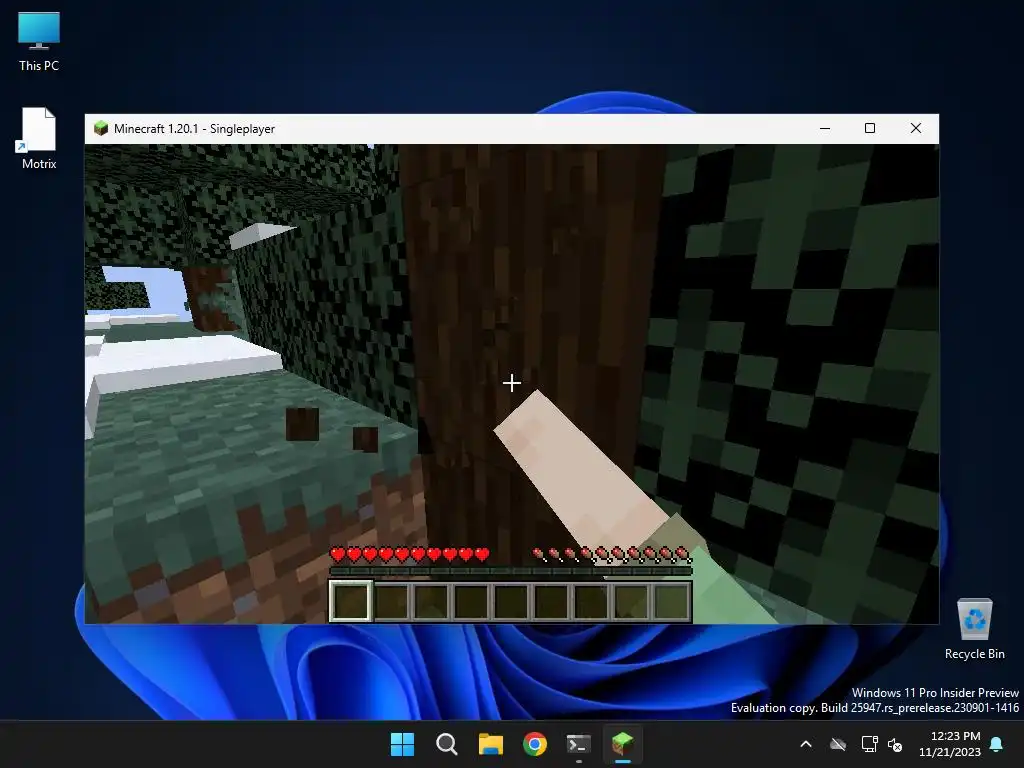Select the ninth last hotbar slot
The width and height of the screenshot is (1024, 768).
(671, 601)
